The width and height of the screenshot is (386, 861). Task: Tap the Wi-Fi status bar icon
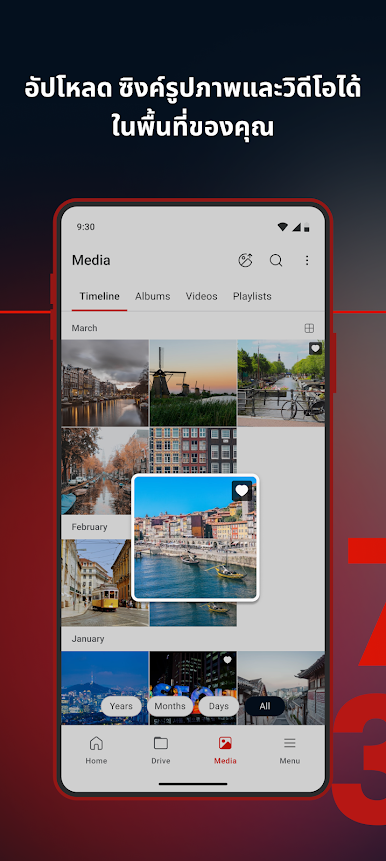[283, 227]
